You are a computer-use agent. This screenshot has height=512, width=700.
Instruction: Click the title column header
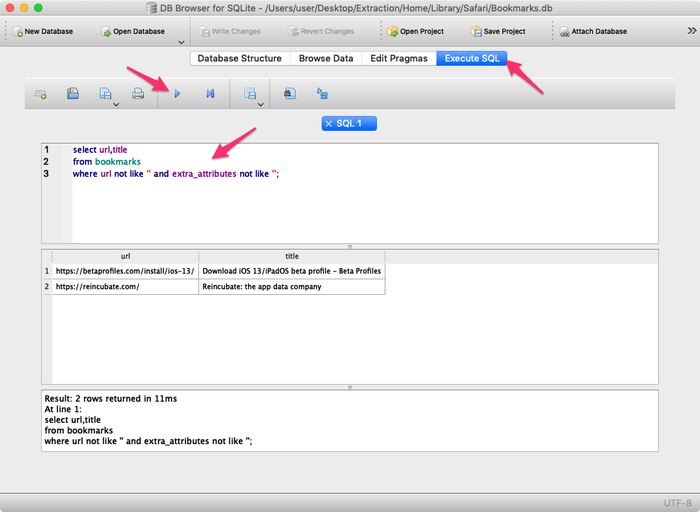tap(292, 256)
